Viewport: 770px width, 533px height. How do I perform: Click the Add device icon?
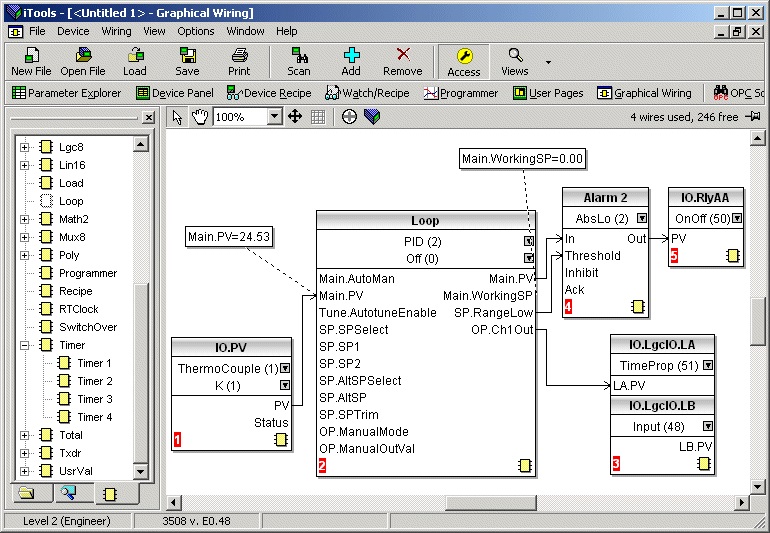[x=351, y=62]
